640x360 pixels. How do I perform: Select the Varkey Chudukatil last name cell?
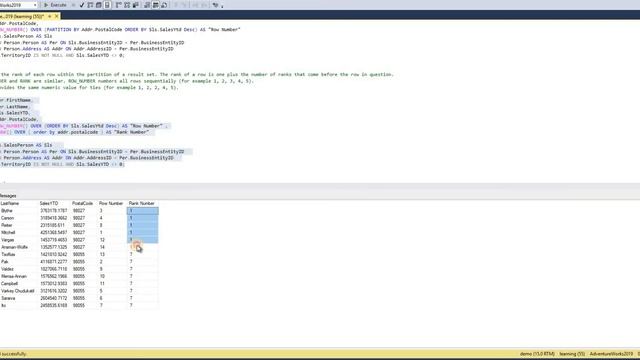point(18,291)
